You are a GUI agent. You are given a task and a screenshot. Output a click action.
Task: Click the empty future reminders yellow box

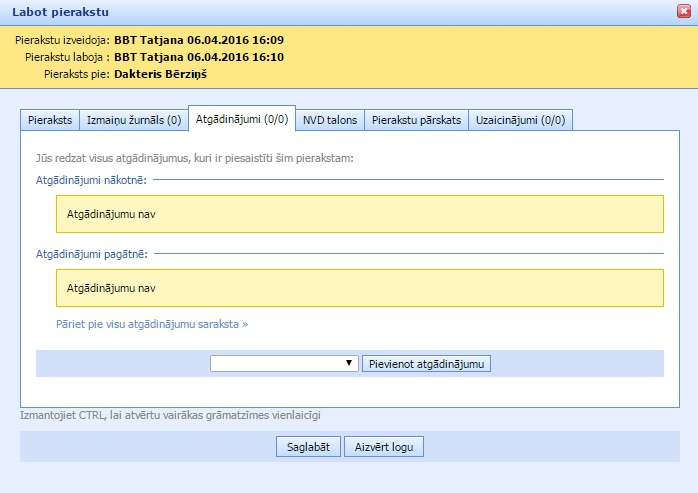pos(359,214)
